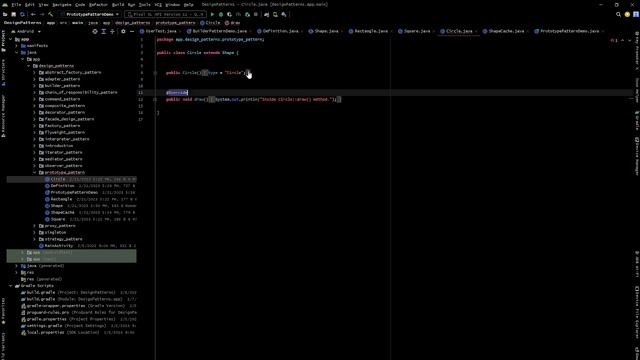The image size is (640, 360).
Task: Click the fold toggle beside draw() method
Action: click(155, 99)
